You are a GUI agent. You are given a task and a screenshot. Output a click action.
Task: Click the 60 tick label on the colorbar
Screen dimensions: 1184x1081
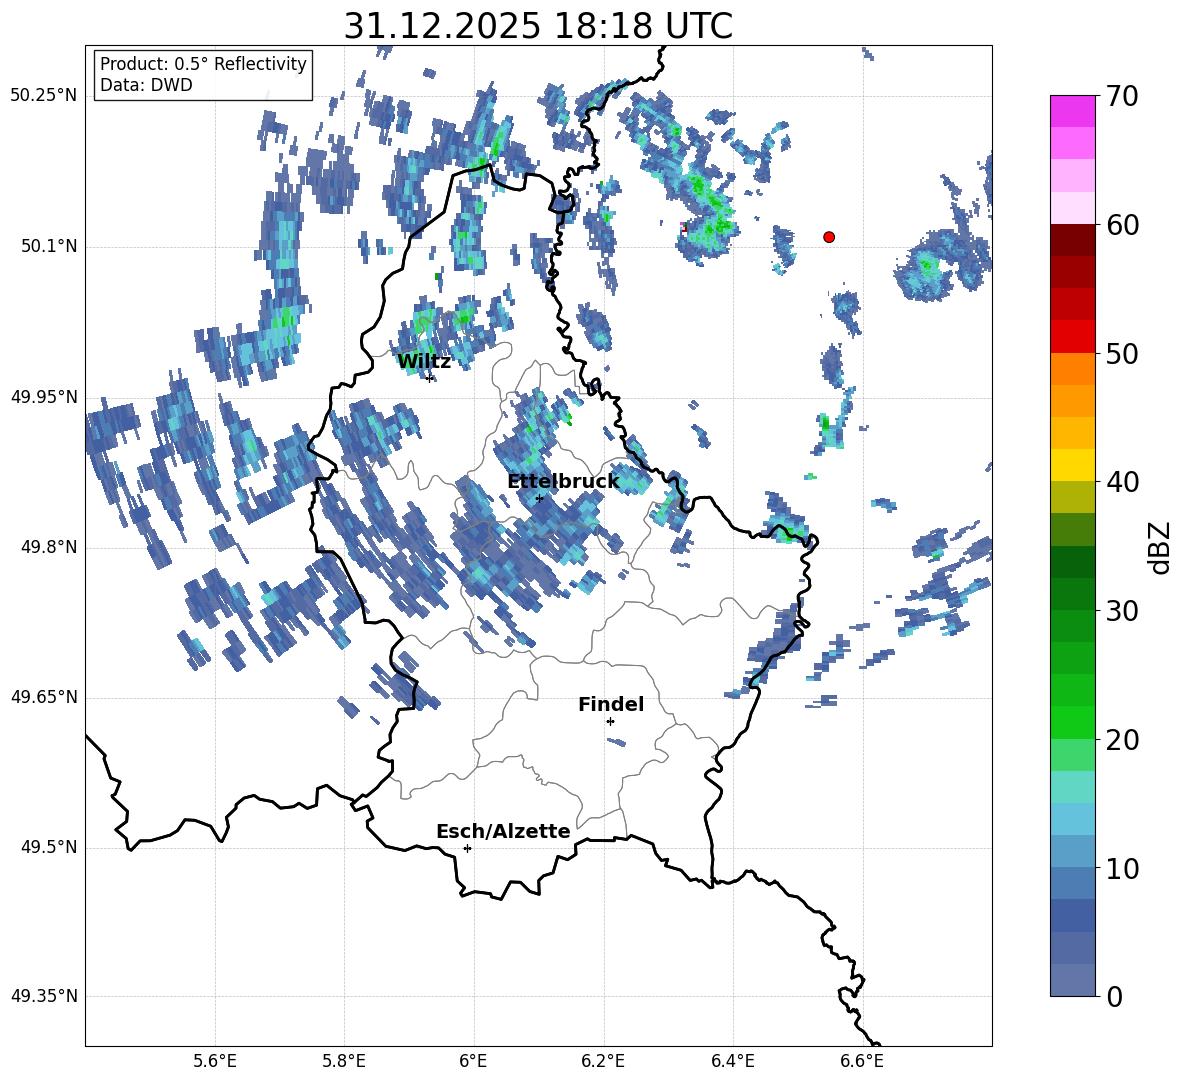click(1122, 225)
